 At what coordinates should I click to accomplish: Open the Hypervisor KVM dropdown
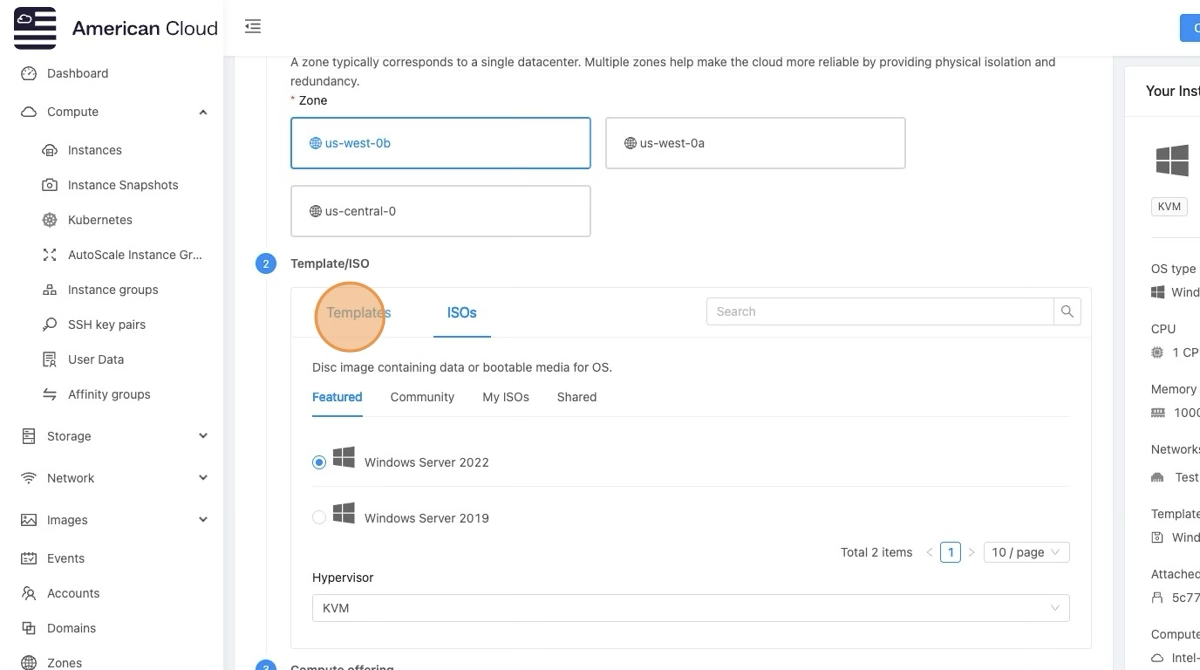pyautogui.click(x=690, y=608)
